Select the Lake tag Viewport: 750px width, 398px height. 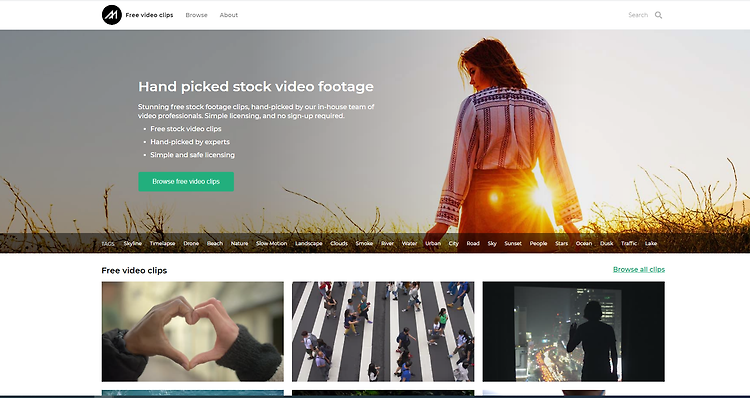pos(651,243)
